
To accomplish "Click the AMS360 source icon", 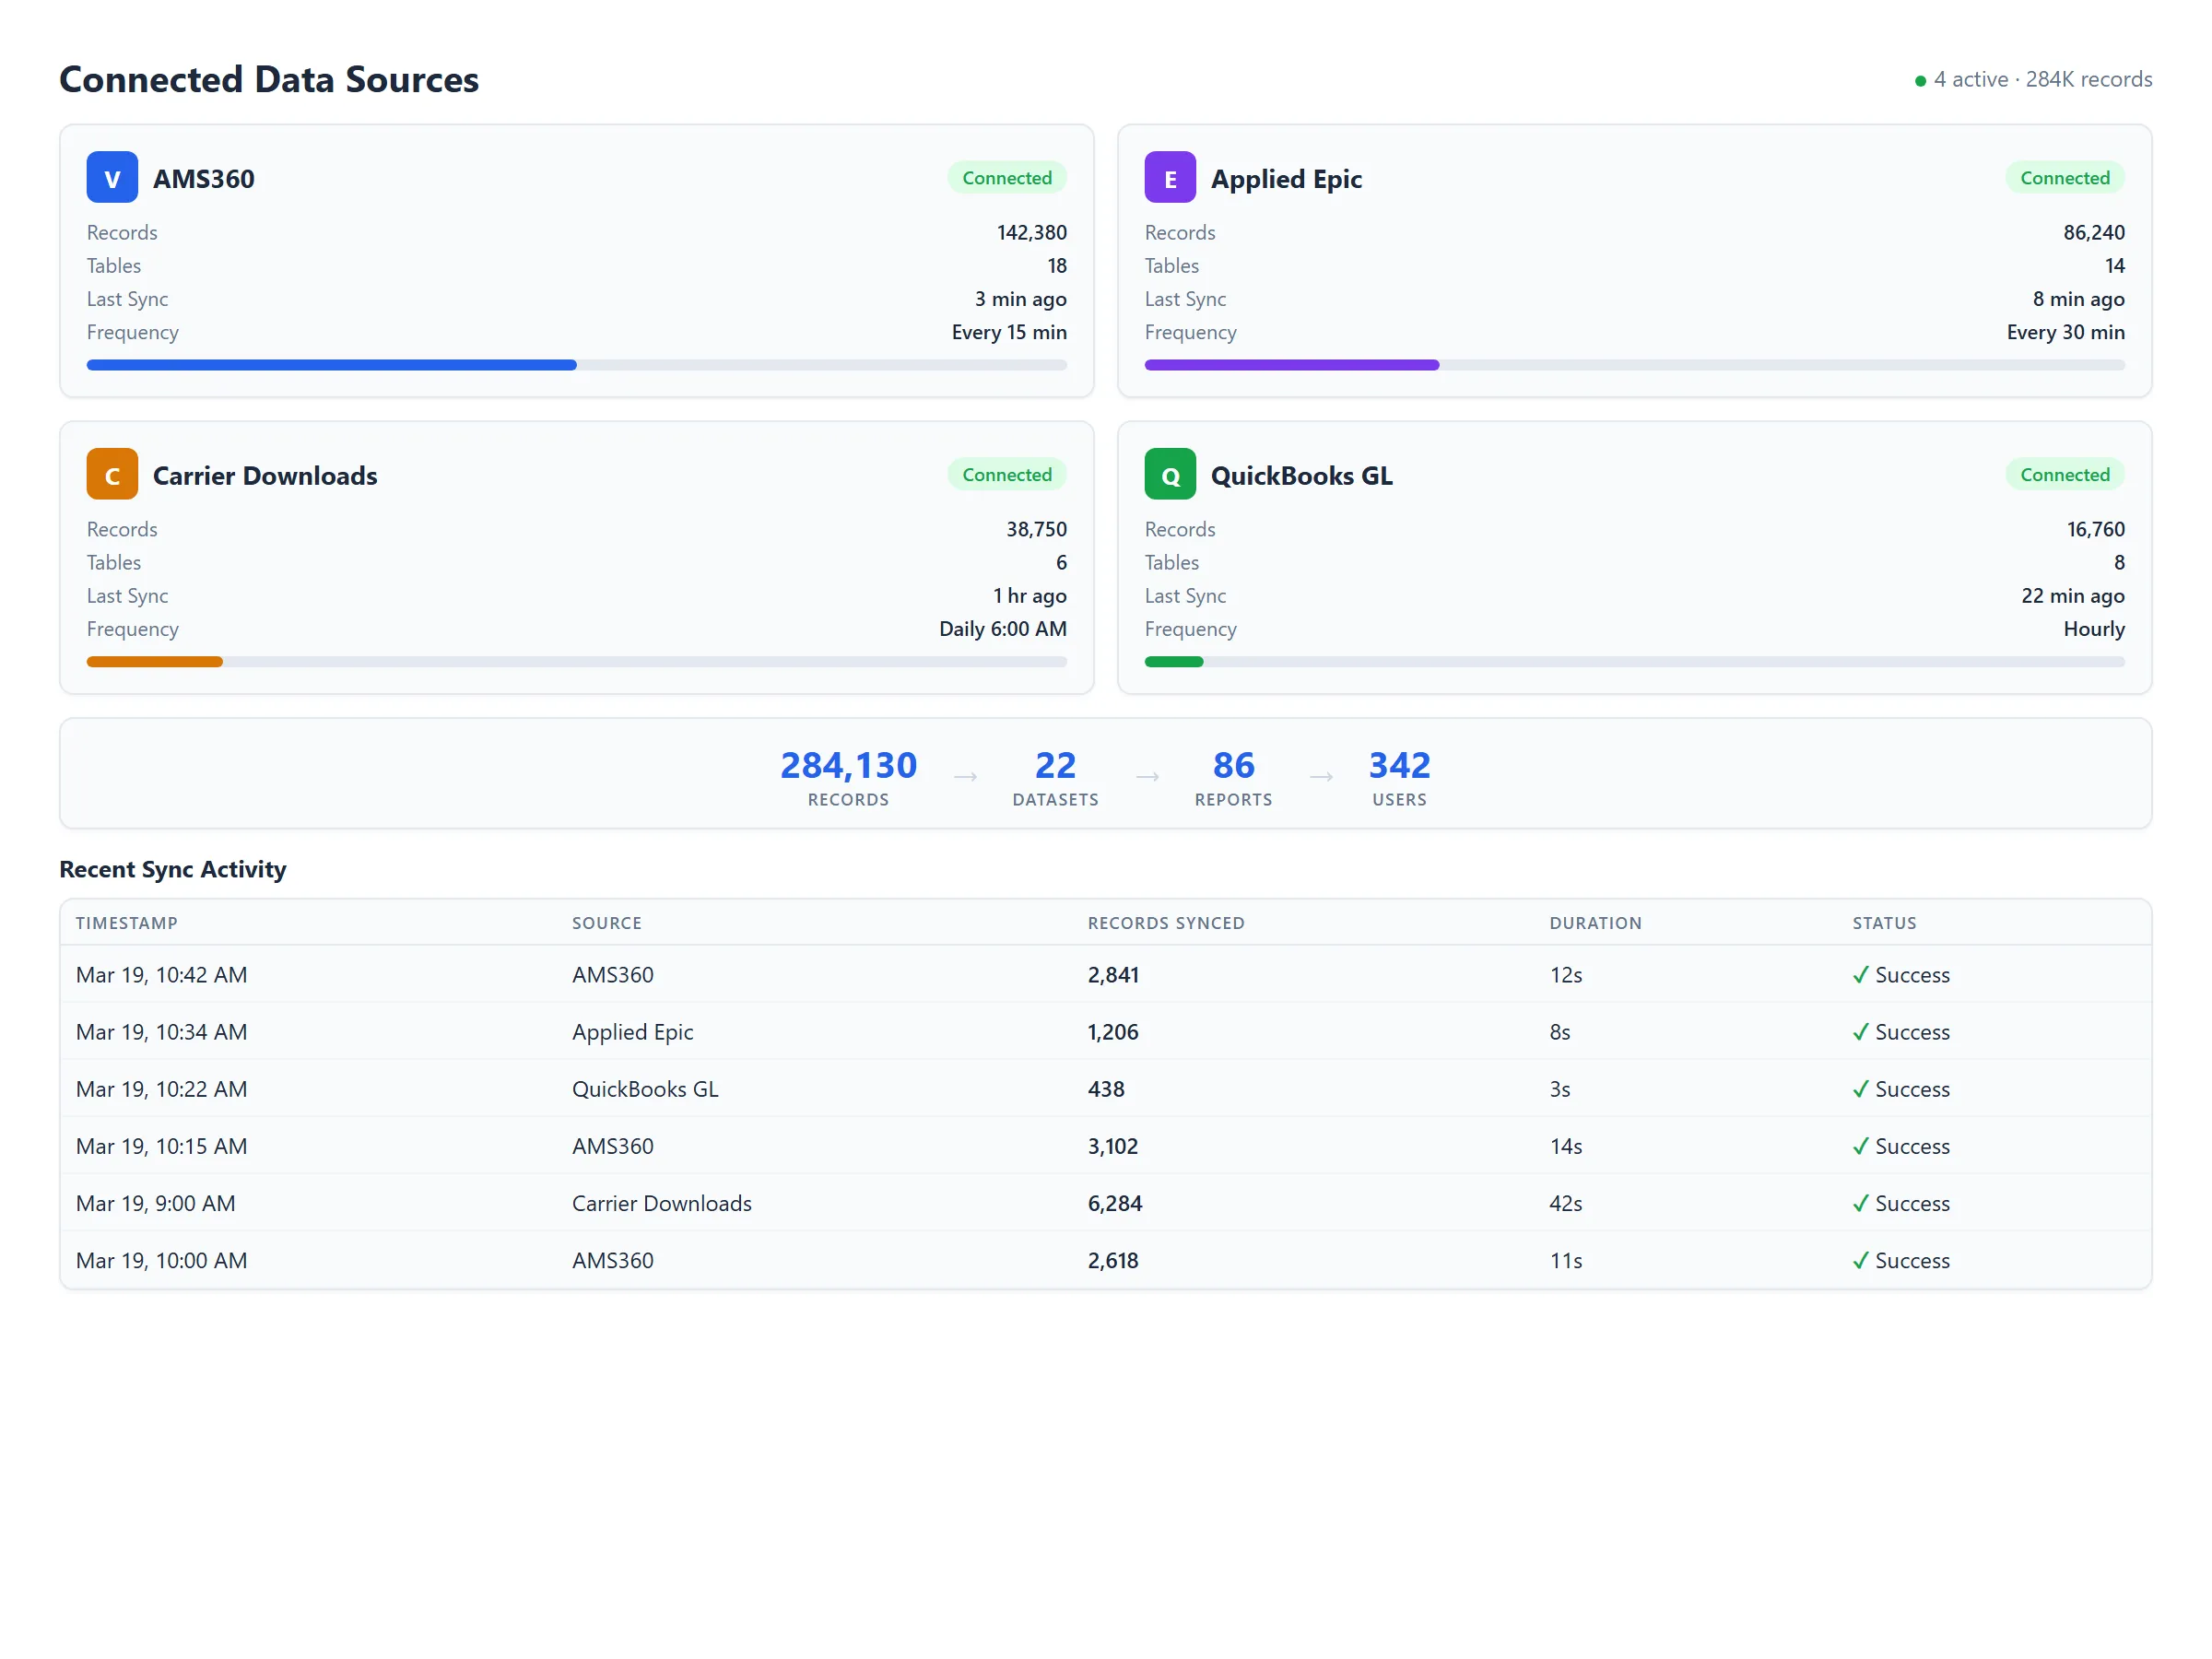I will tap(111, 177).
